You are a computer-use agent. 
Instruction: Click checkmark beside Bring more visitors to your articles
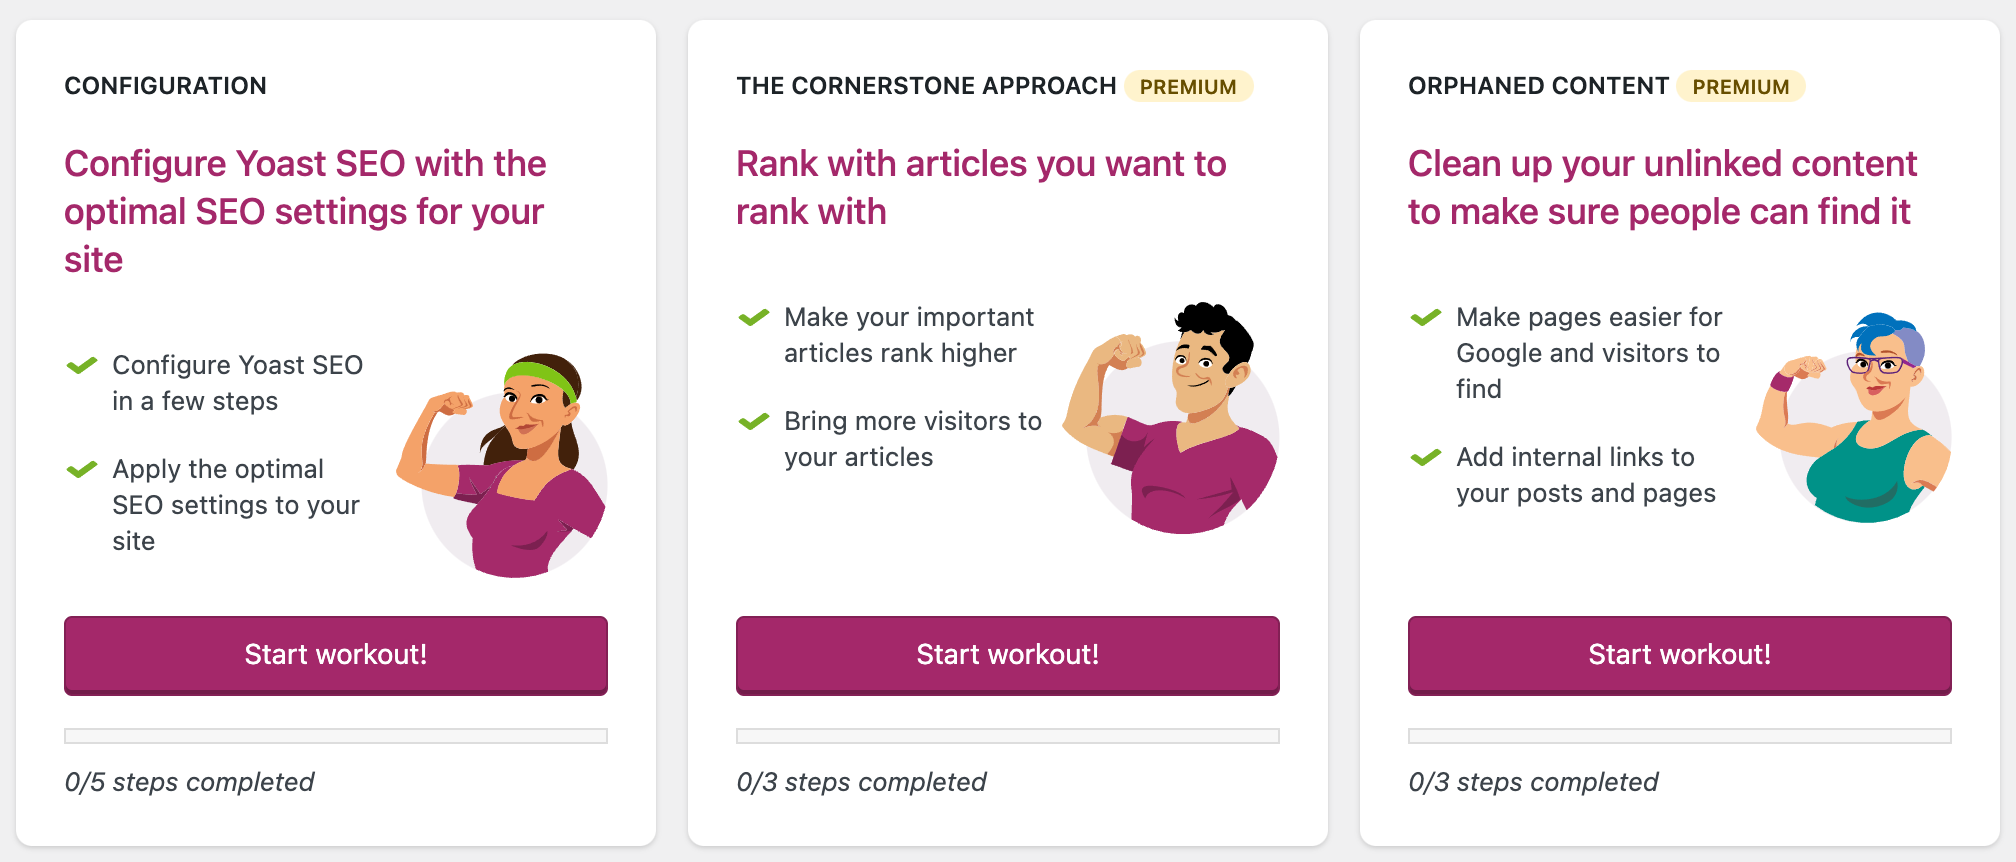pos(754,421)
